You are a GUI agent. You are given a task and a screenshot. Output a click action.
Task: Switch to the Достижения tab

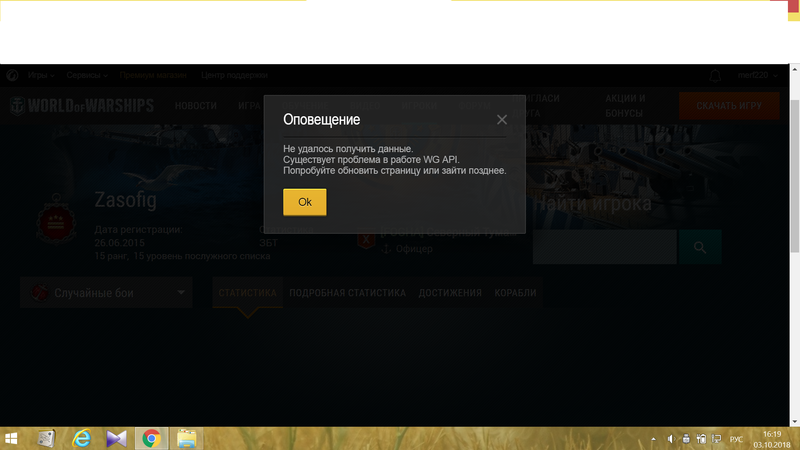(x=450, y=293)
